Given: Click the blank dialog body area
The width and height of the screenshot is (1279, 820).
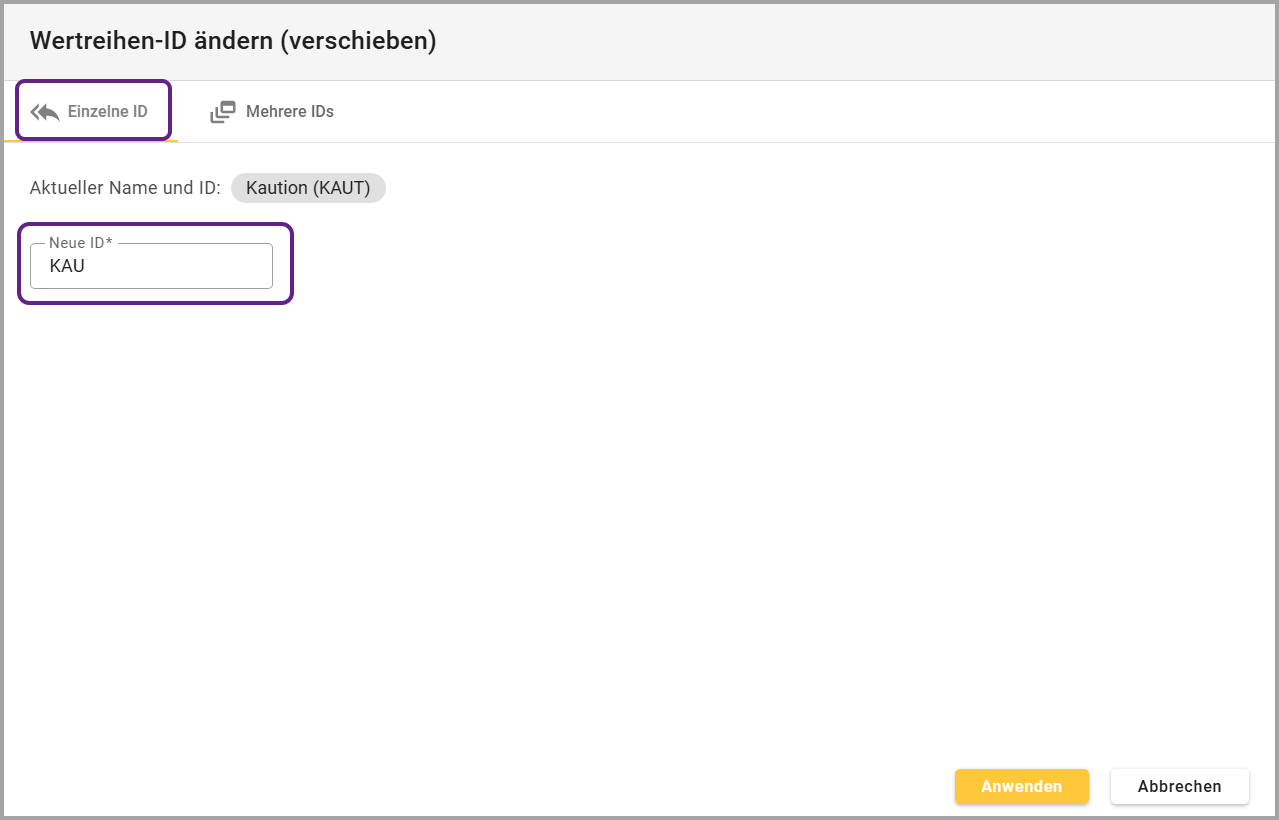Looking at the screenshot, I should click(640, 500).
